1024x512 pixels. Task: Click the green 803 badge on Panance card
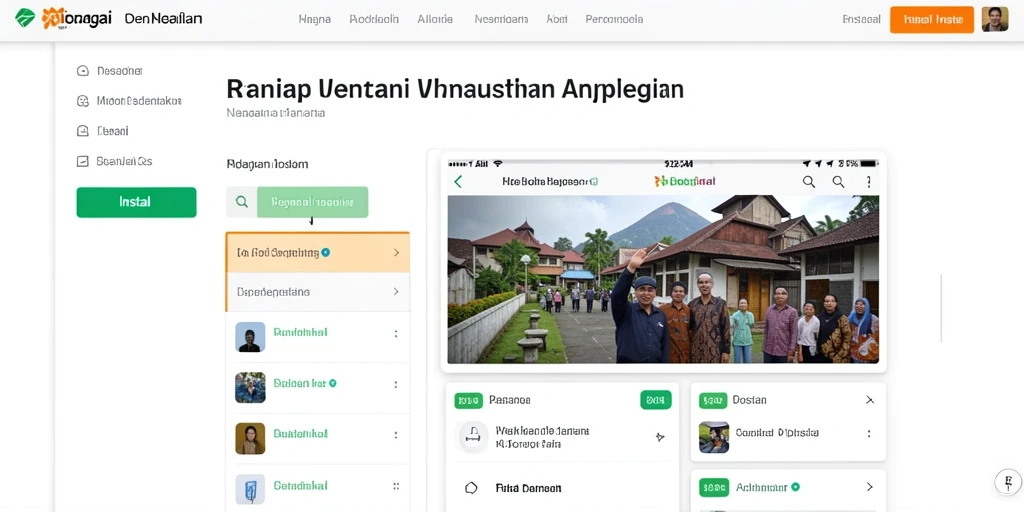pyautogui.click(x=656, y=400)
